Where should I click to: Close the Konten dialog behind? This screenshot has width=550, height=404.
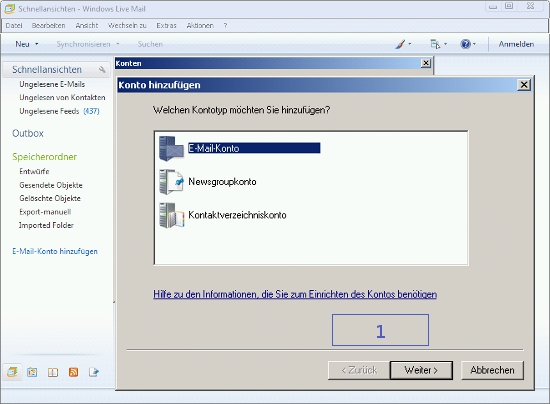(x=426, y=63)
